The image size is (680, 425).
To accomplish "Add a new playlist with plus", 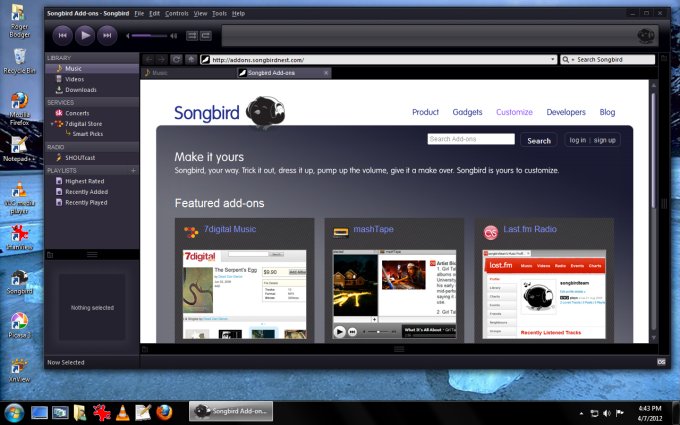I will (x=133, y=170).
